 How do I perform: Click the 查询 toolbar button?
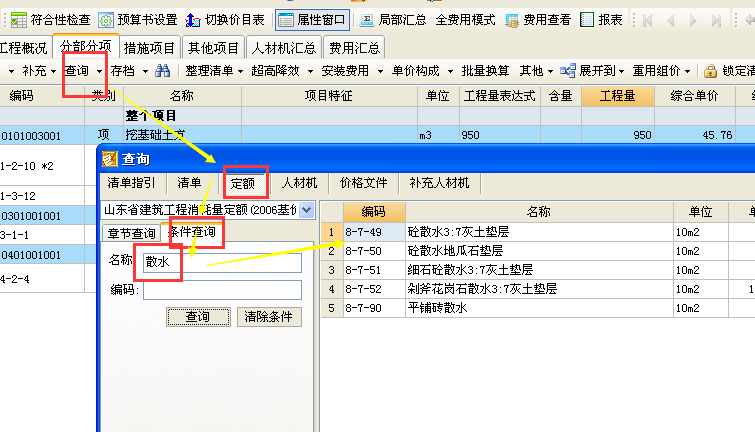click(77, 71)
